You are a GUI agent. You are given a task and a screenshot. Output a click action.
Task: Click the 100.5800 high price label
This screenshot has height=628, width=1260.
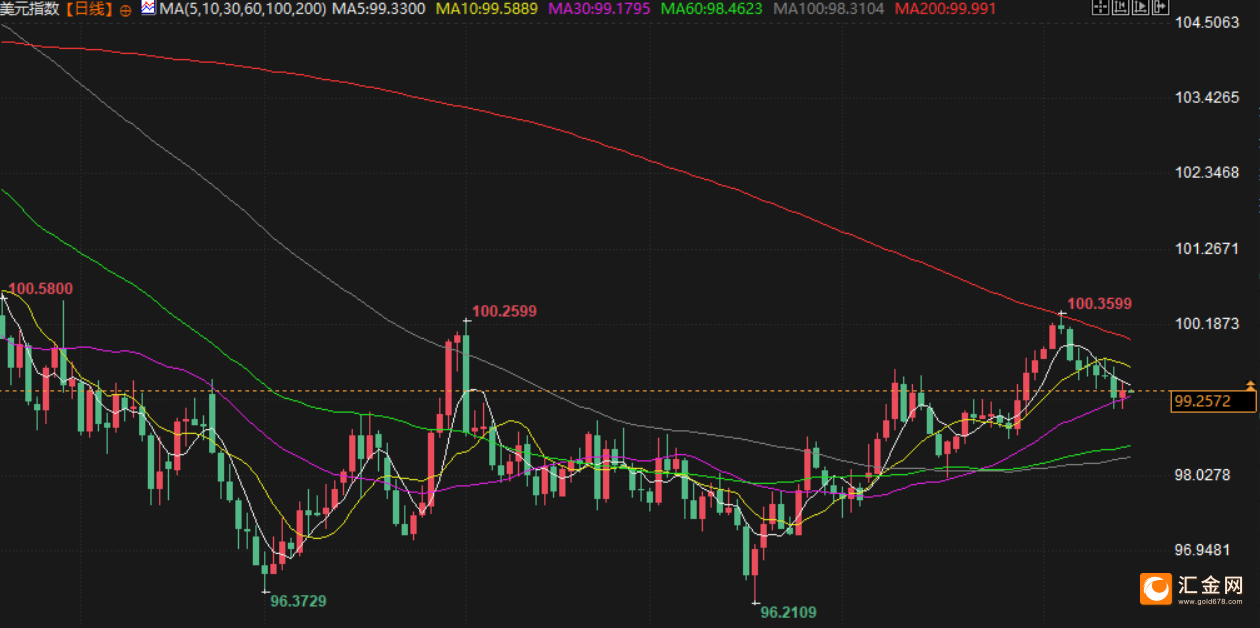tap(41, 289)
